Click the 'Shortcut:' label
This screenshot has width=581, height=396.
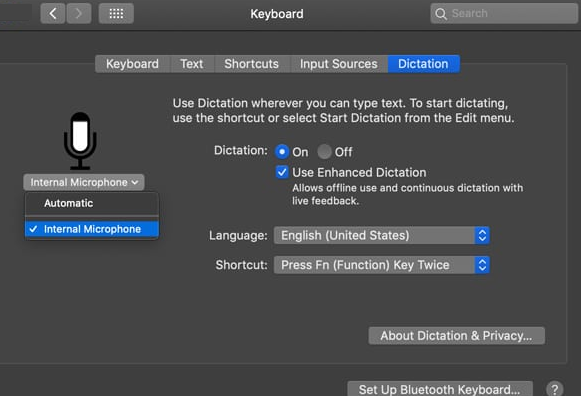pos(242,265)
